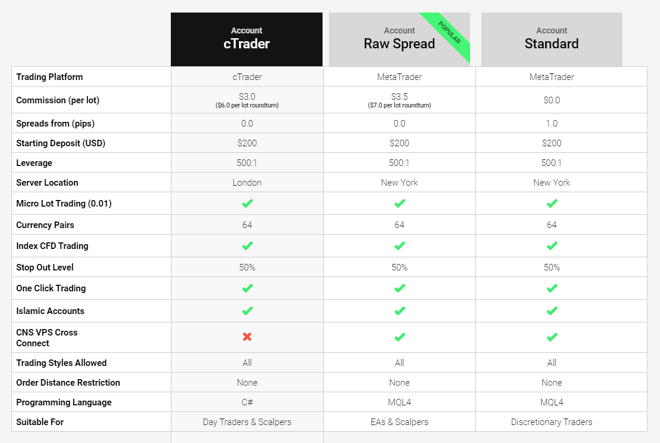Click Raw Spread CNS VPS checkmark
This screenshot has height=443, width=660.
[399, 337]
